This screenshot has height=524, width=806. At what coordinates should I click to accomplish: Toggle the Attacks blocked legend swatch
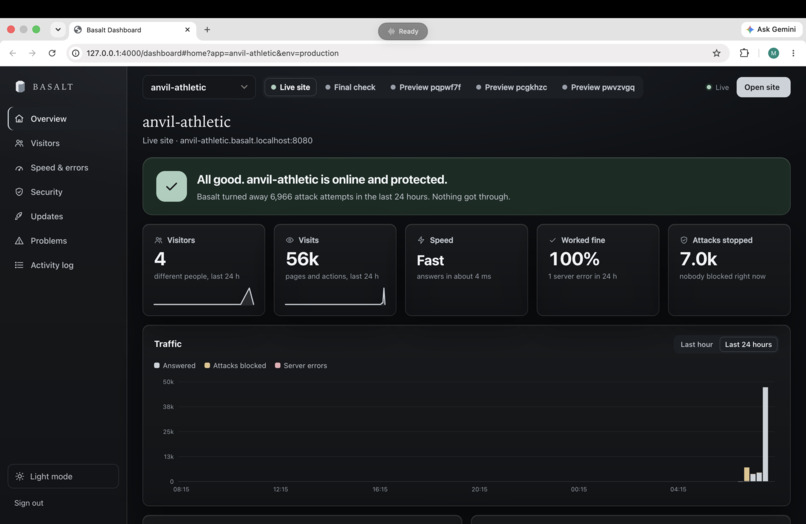coord(207,366)
